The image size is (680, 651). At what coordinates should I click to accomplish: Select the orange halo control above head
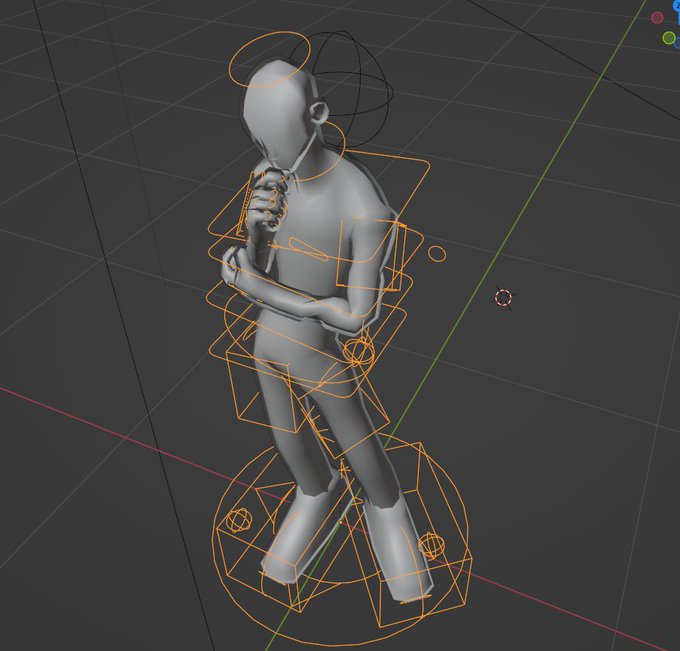coord(270,59)
